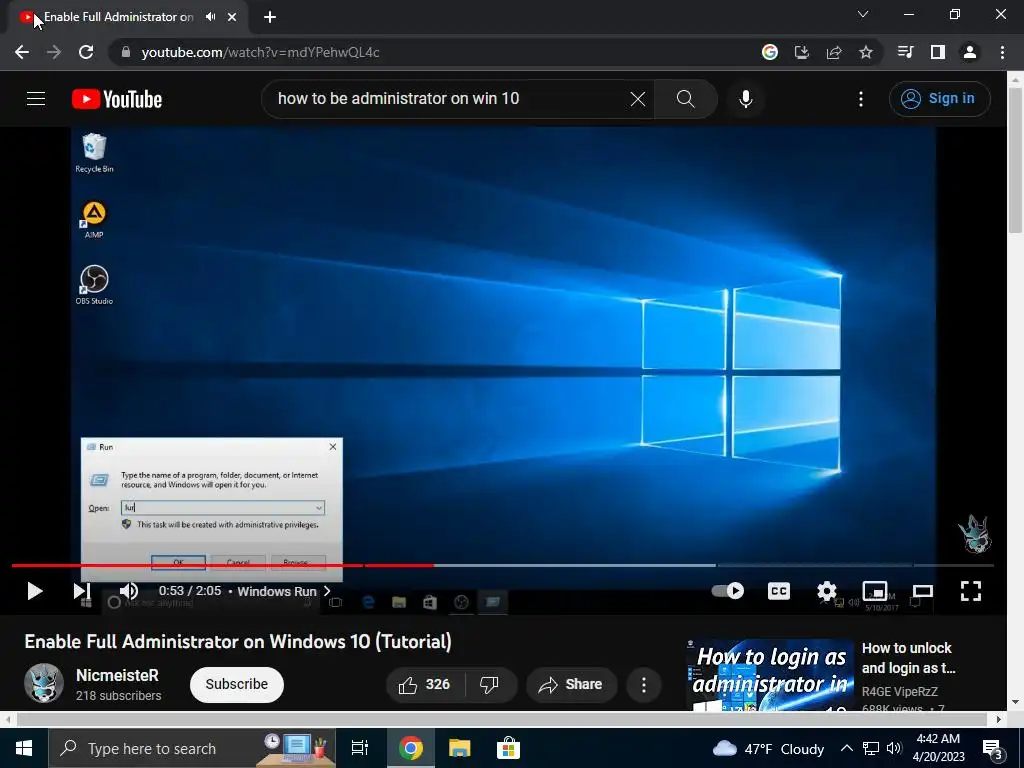Open Task View on taskbar
1024x768 pixels.
(x=360, y=748)
